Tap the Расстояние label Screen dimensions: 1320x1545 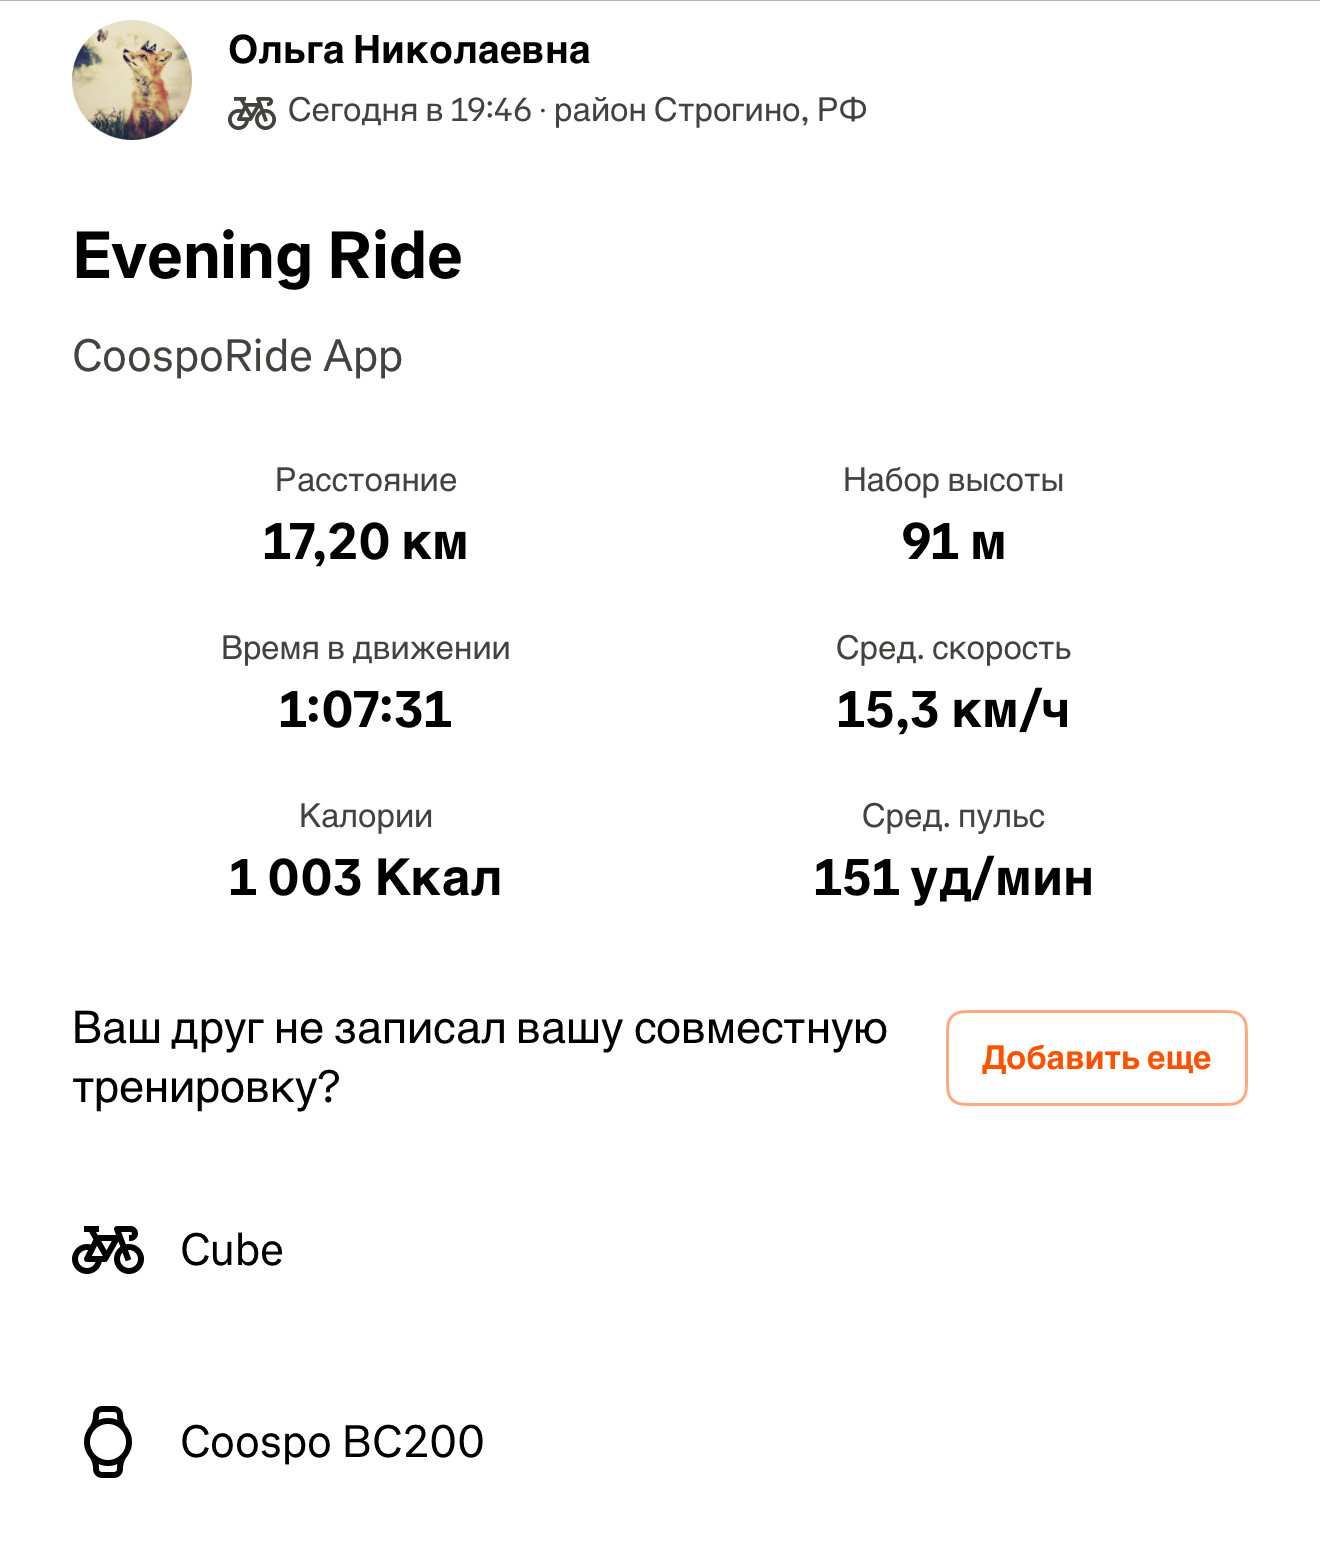point(366,480)
